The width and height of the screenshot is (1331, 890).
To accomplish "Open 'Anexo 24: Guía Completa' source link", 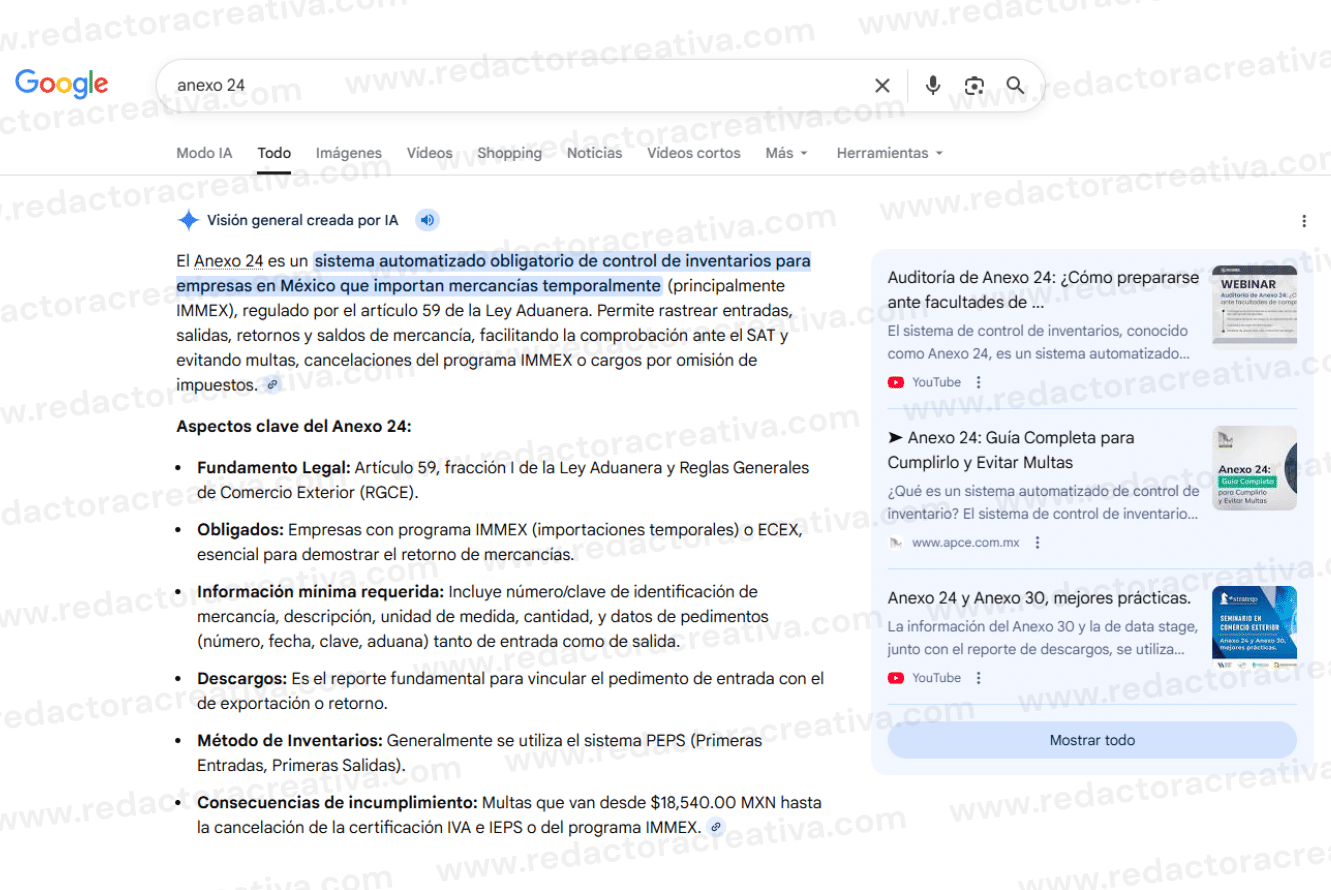I will [1011, 450].
